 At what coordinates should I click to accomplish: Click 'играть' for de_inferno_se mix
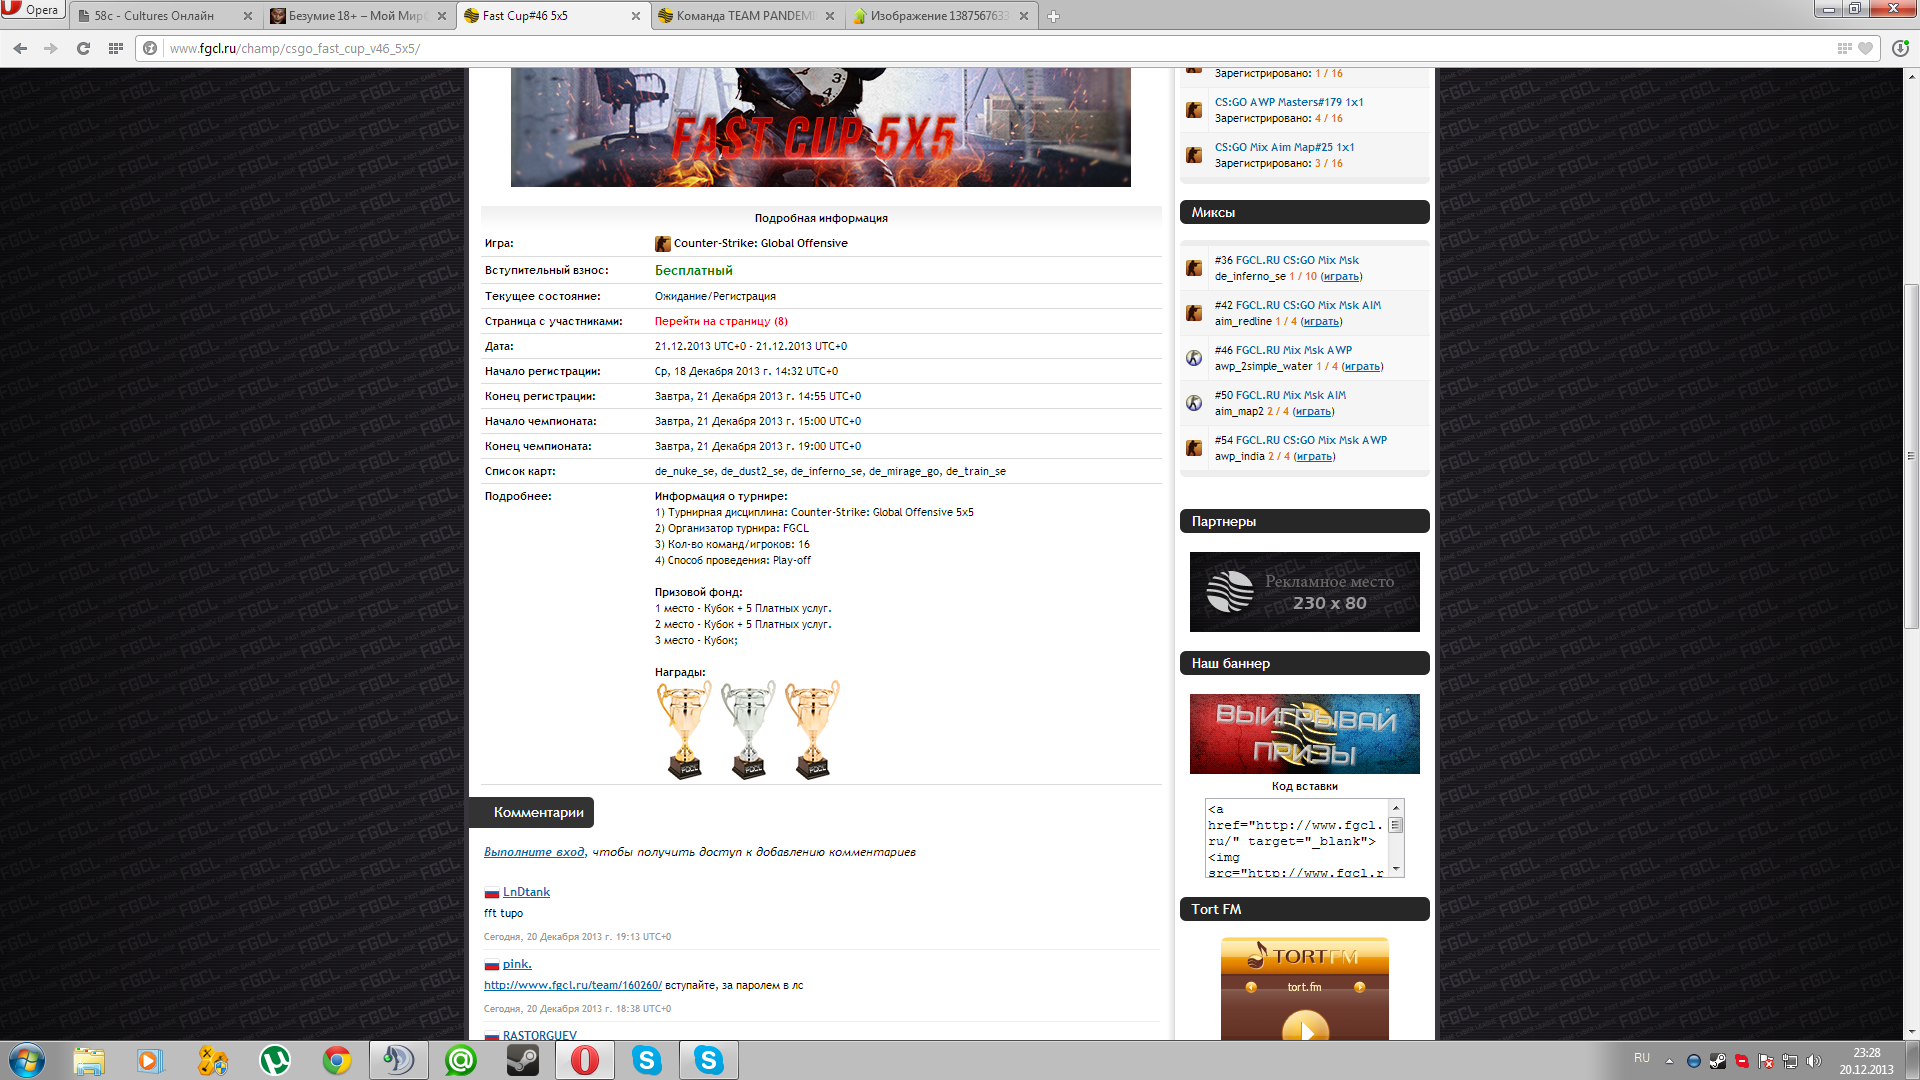1341,276
